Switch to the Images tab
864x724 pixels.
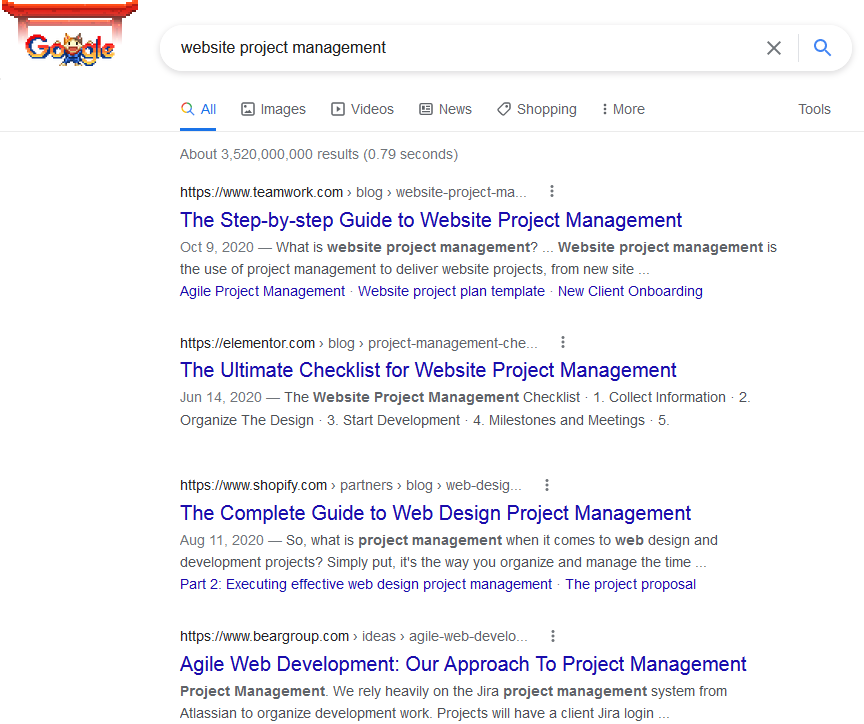272,109
